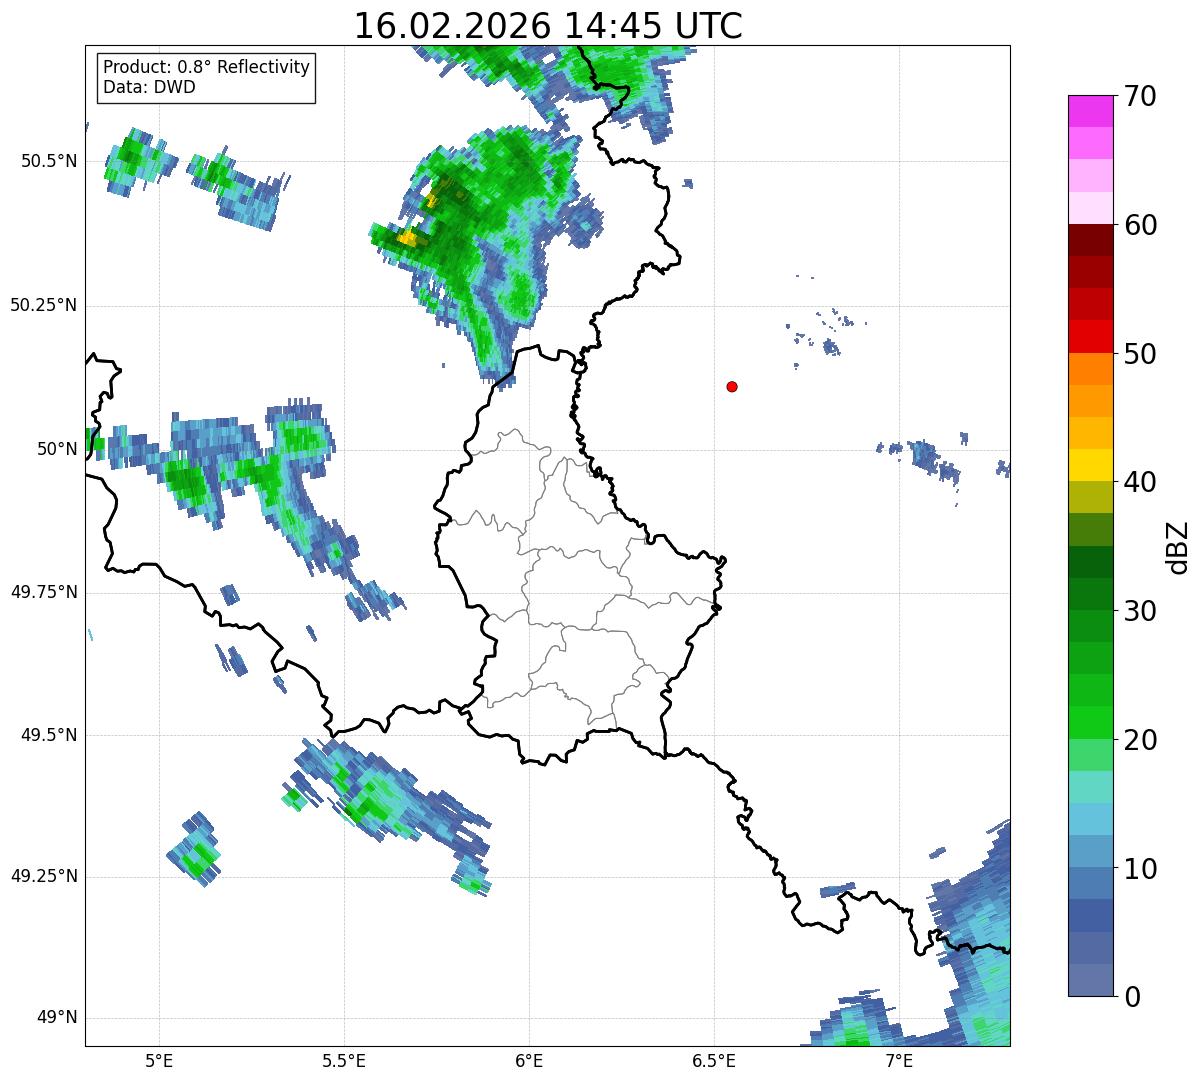Click the 50.25°N latitude label
The height and width of the screenshot is (1081, 1202).
coord(44,305)
